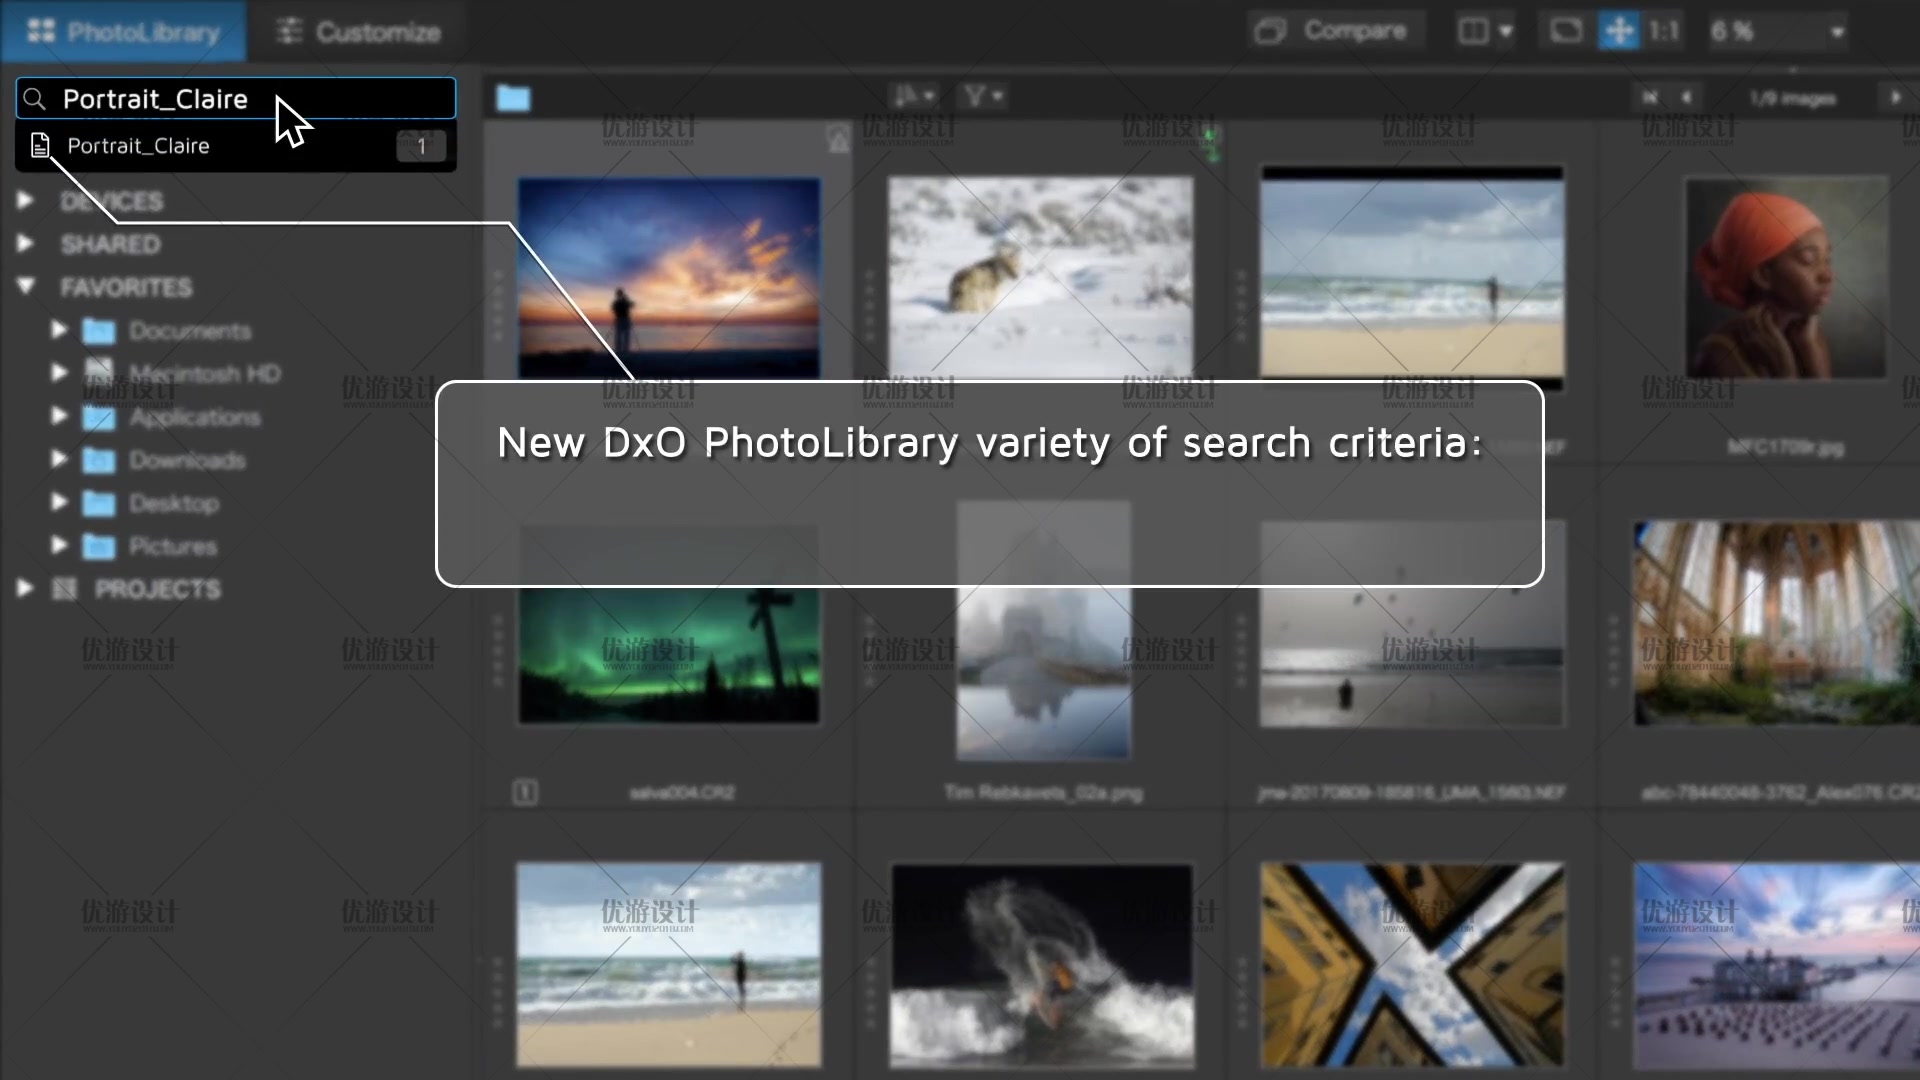The width and height of the screenshot is (1920, 1080).
Task: Select the Portrait_Claire search suggestion
Action: point(140,146)
